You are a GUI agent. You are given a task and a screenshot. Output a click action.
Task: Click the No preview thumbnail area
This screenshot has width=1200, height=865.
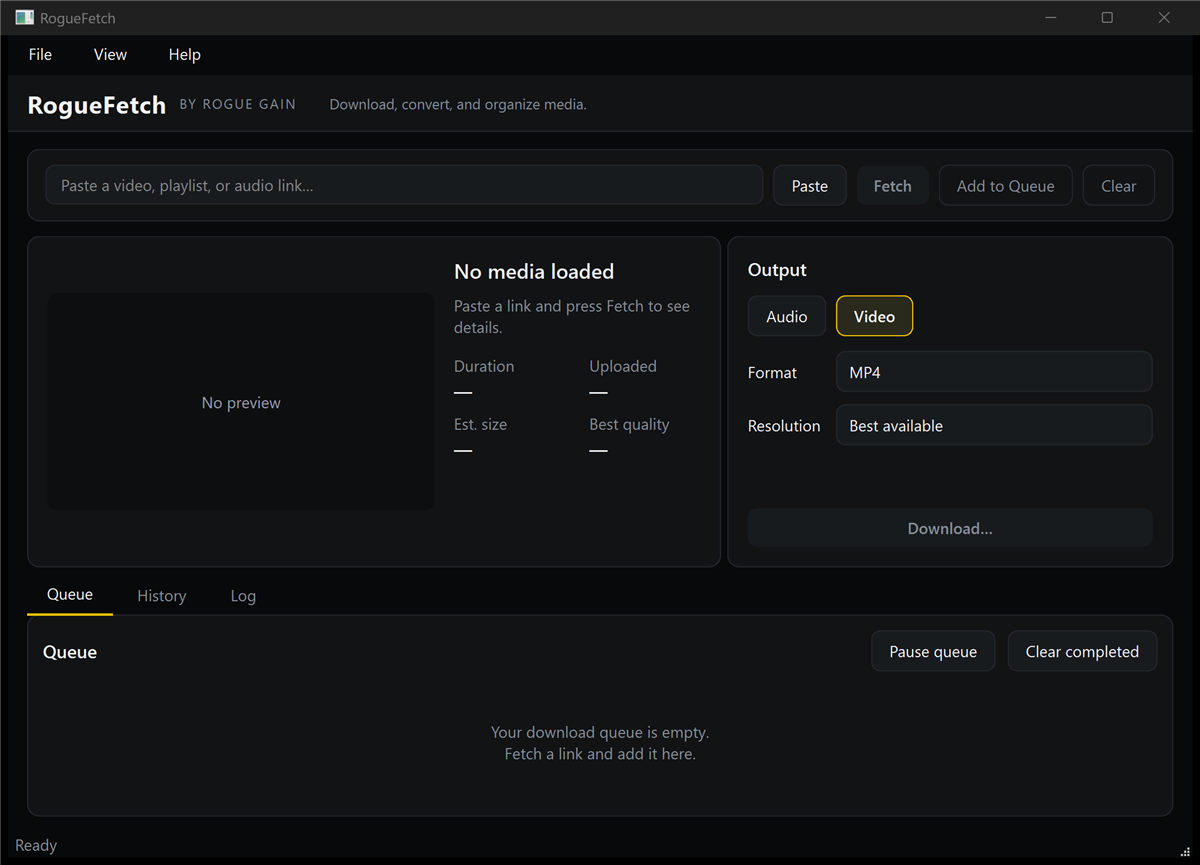pyautogui.click(x=241, y=402)
